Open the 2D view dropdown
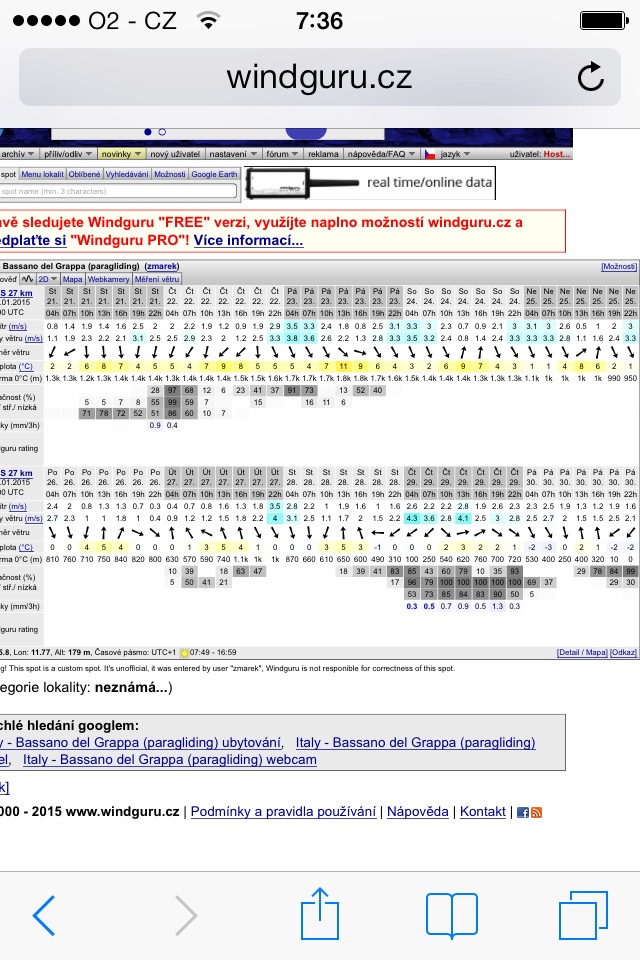The image size is (640, 960). 47,279
